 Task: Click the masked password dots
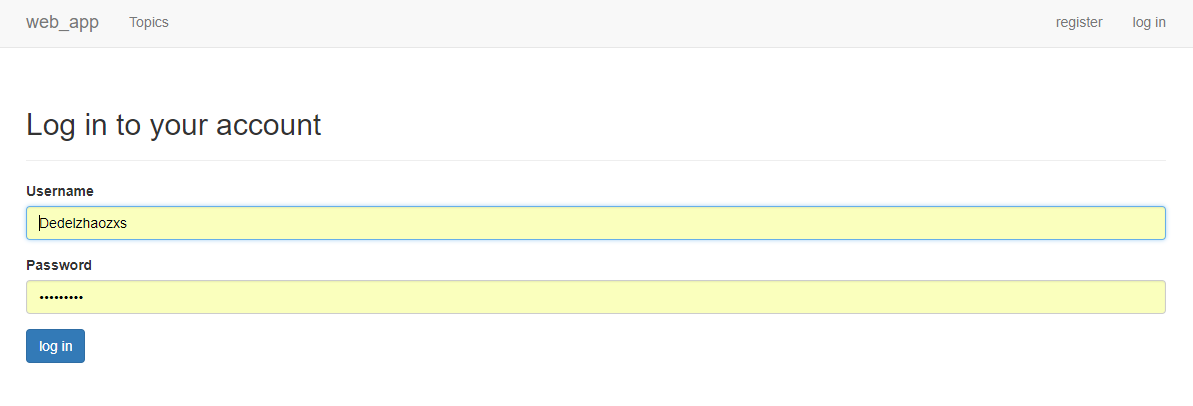[61, 297]
